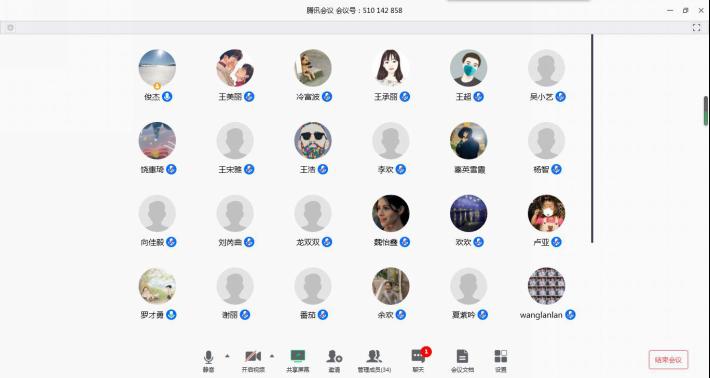The image size is (710, 378).
Task: Open settings grid icon
Action: 501,361
